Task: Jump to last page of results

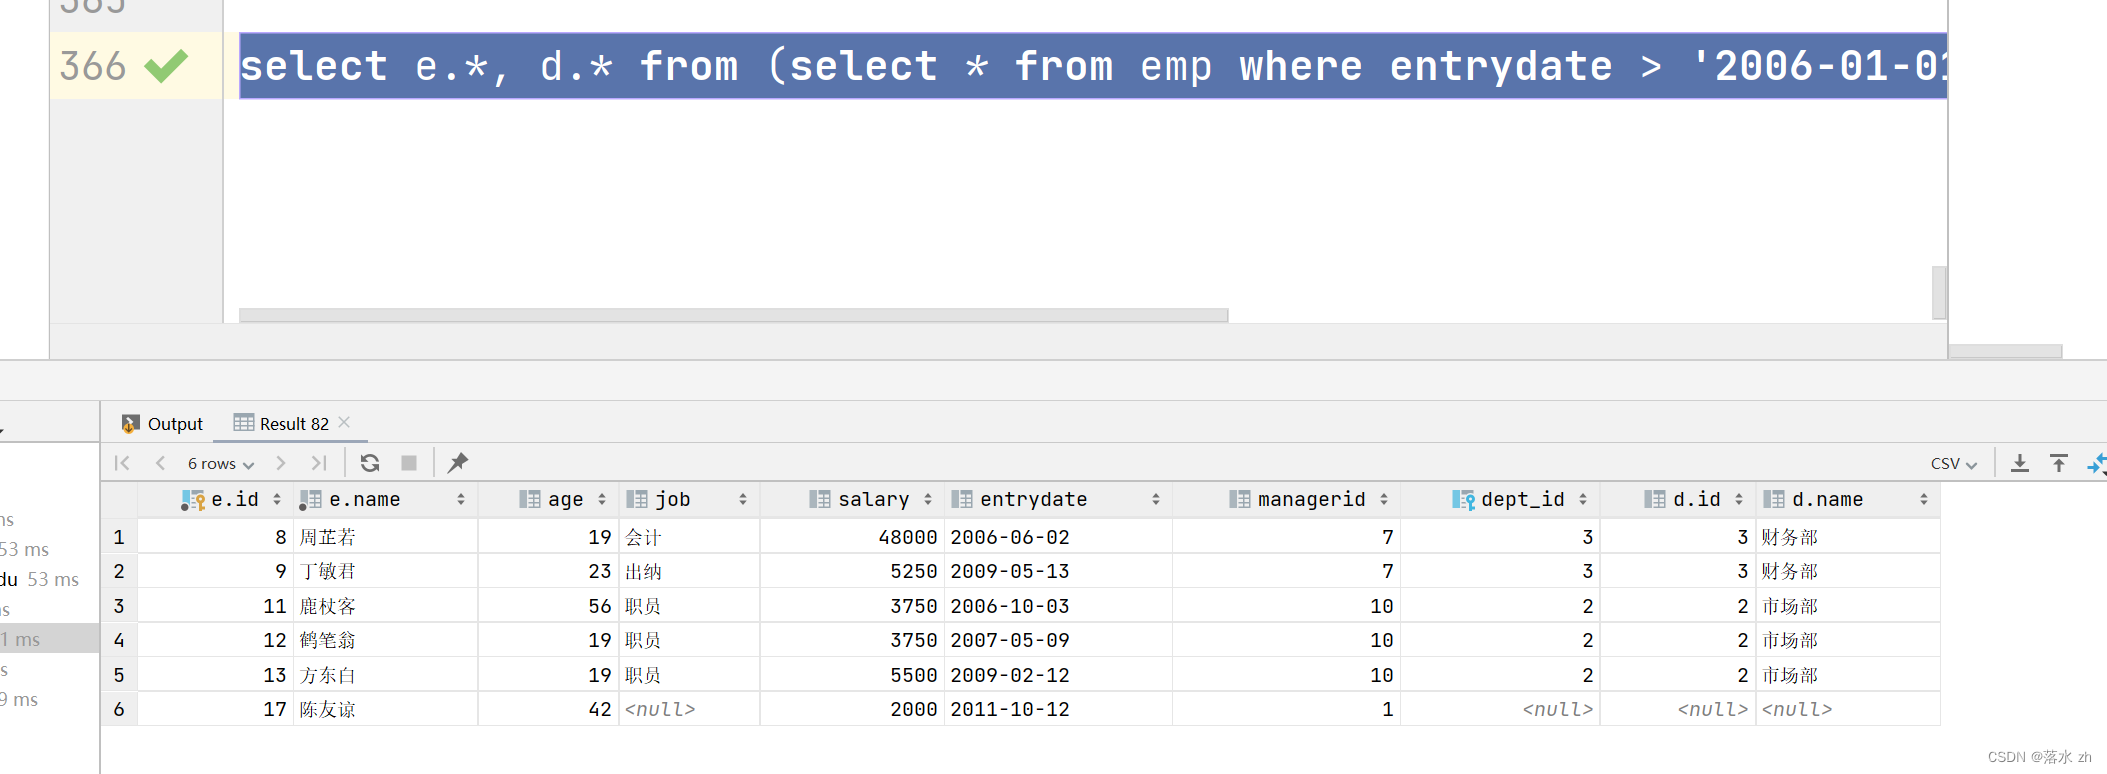Action: click(319, 463)
